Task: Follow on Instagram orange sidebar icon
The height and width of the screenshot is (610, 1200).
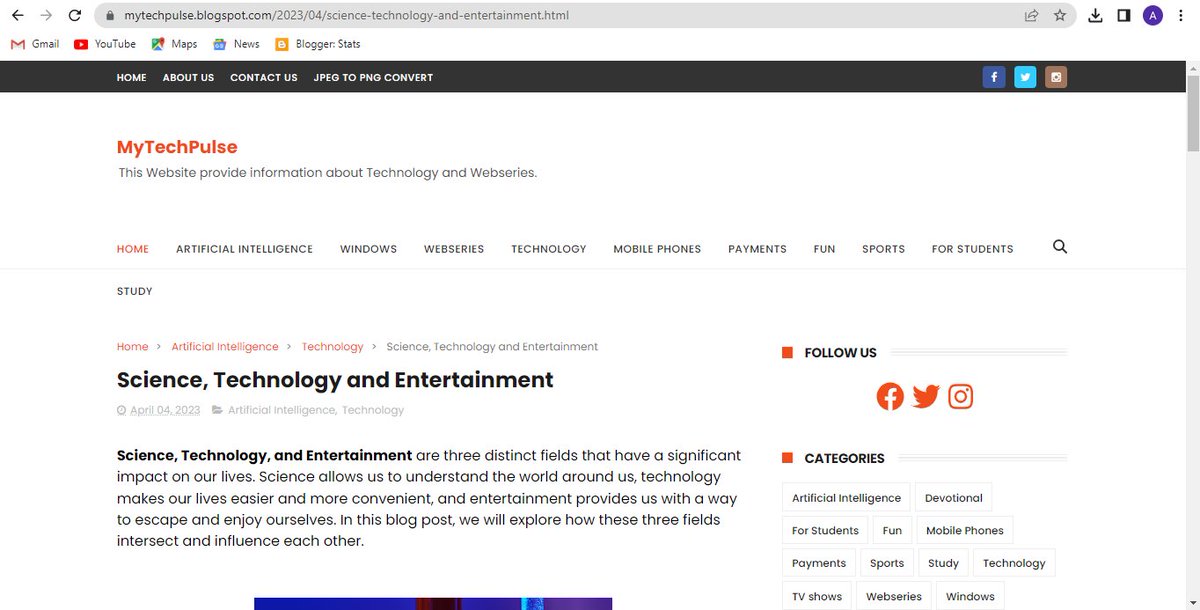Action: pyautogui.click(x=961, y=397)
